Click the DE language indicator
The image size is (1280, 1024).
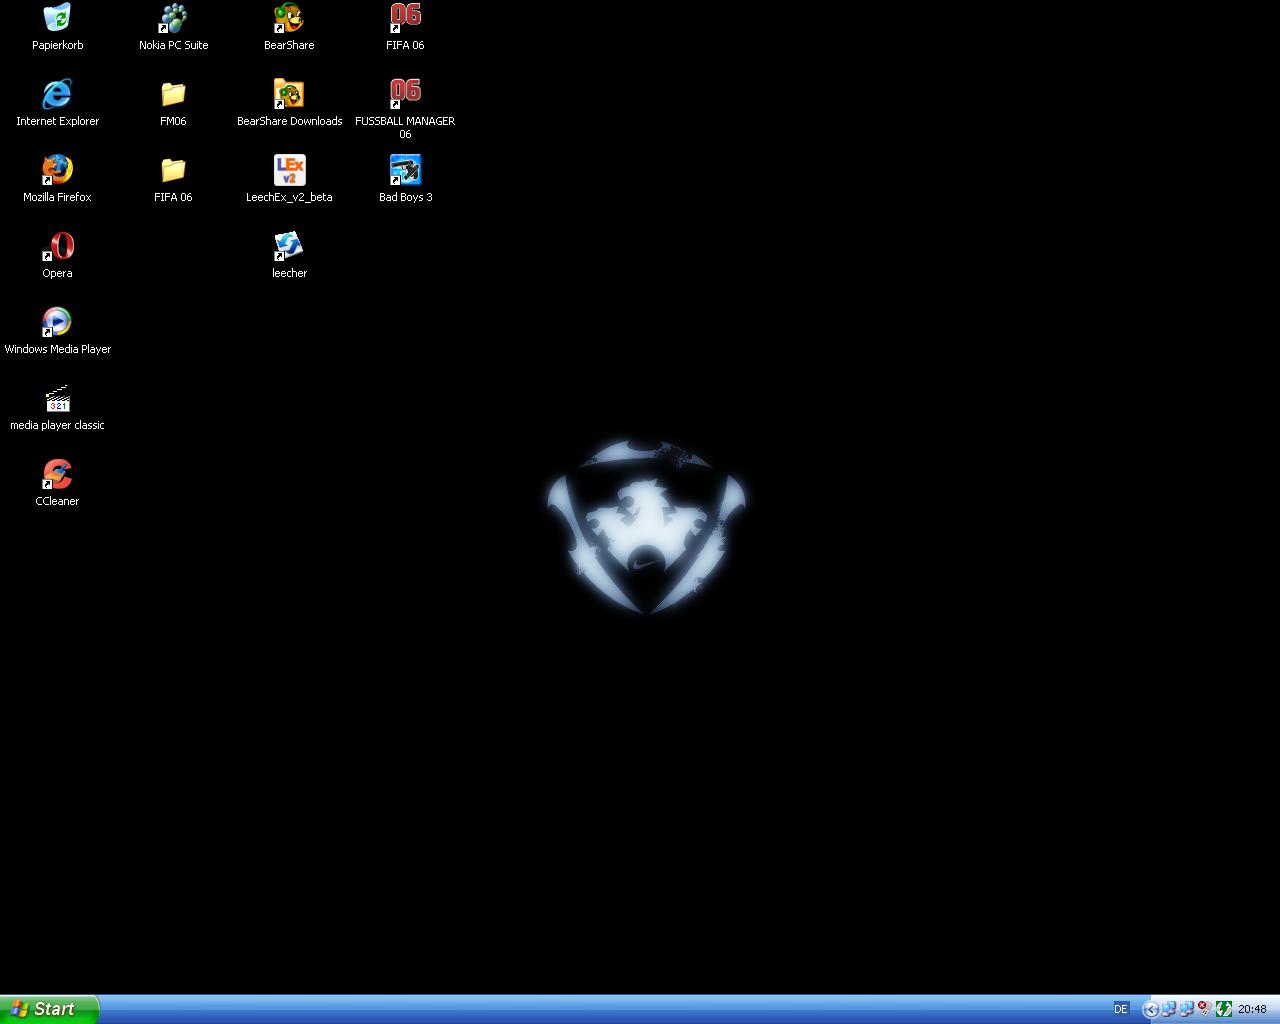click(x=1121, y=1009)
